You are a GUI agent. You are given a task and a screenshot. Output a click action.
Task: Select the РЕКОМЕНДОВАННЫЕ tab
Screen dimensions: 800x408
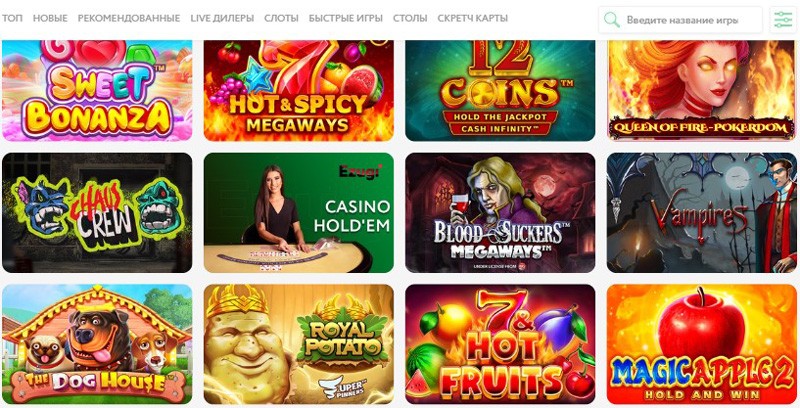pos(129,18)
